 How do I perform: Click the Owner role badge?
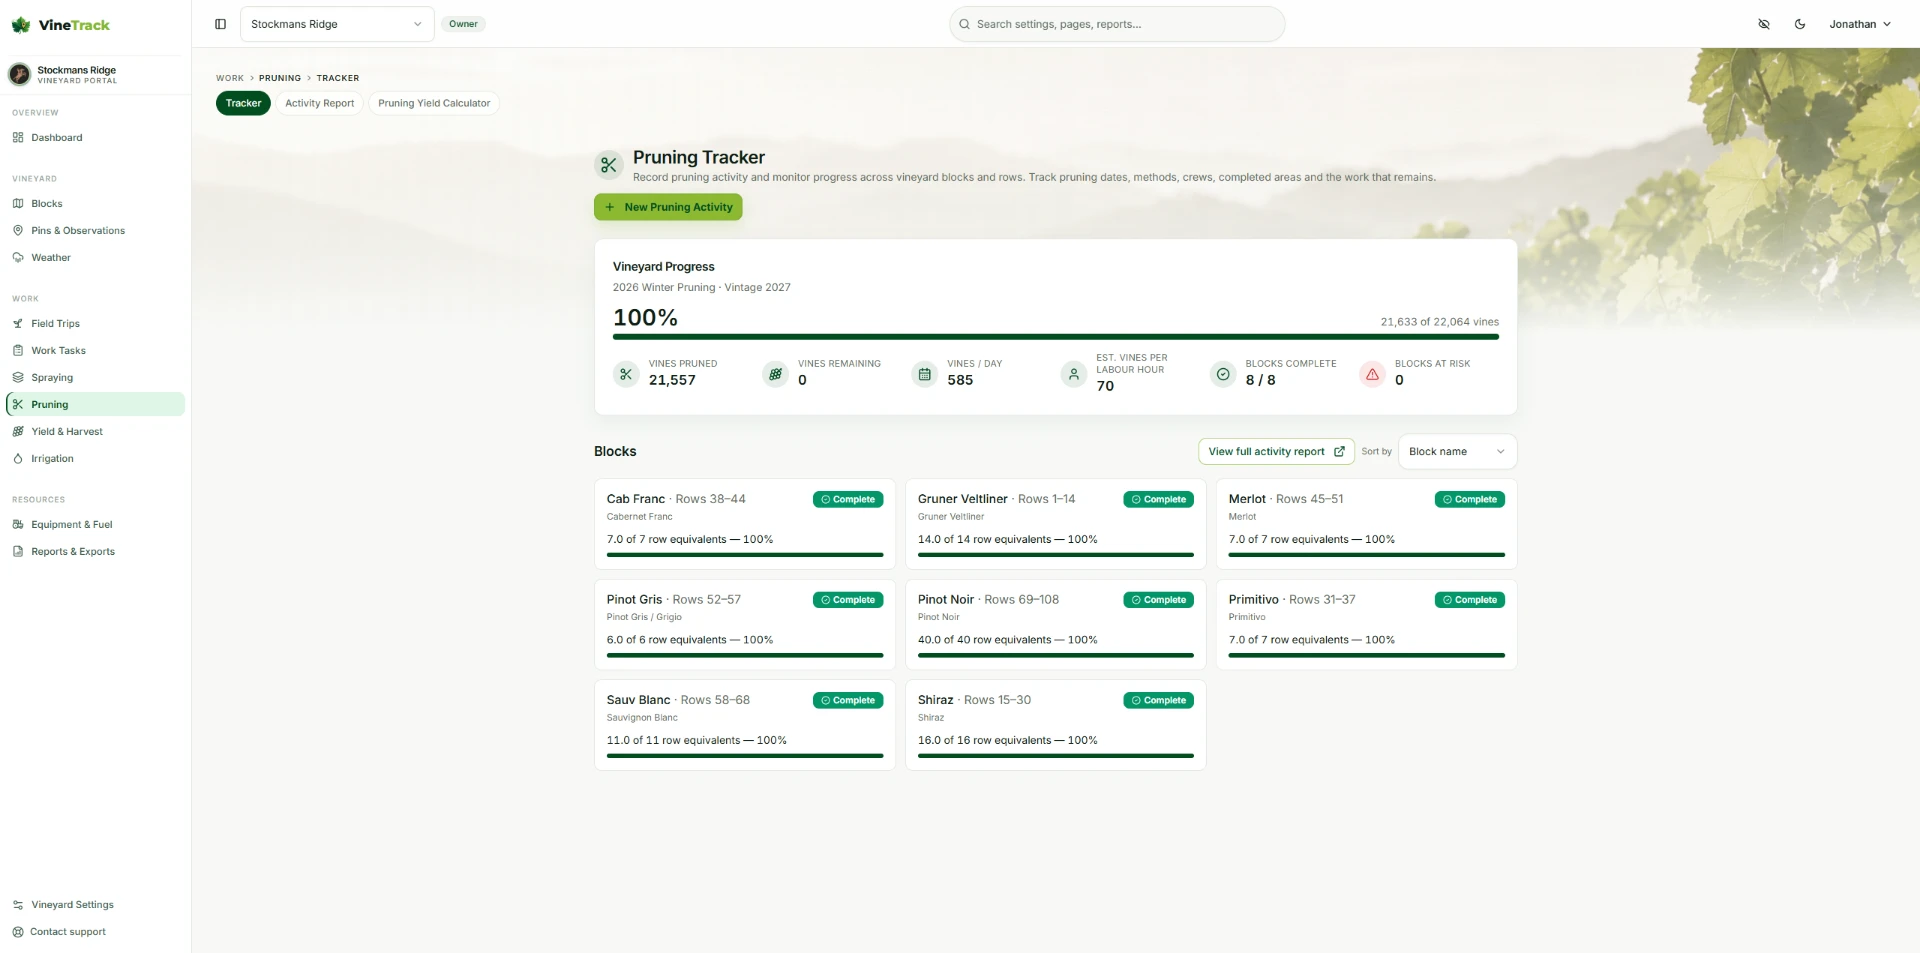click(x=463, y=24)
